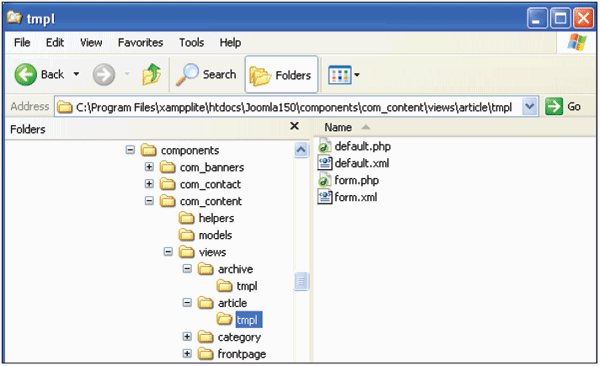Viewport: 600px width, 366px height.
Task: Sort files by the Name column header
Action: [x=338, y=127]
